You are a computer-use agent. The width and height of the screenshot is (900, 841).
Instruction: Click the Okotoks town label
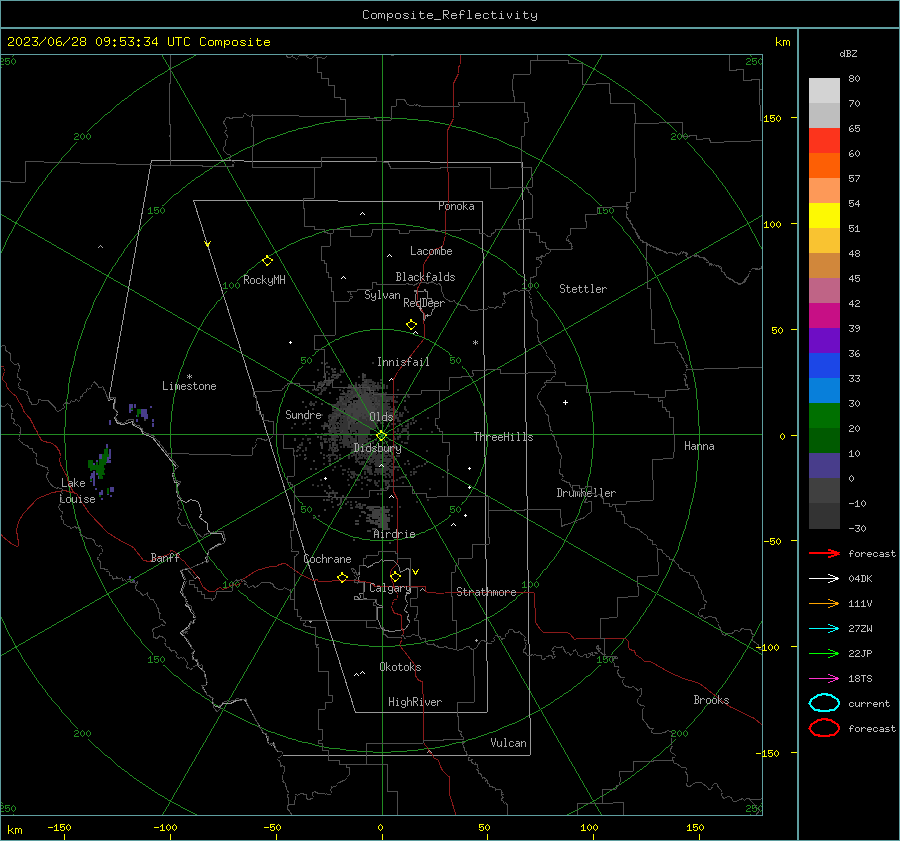click(x=400, y=667)
